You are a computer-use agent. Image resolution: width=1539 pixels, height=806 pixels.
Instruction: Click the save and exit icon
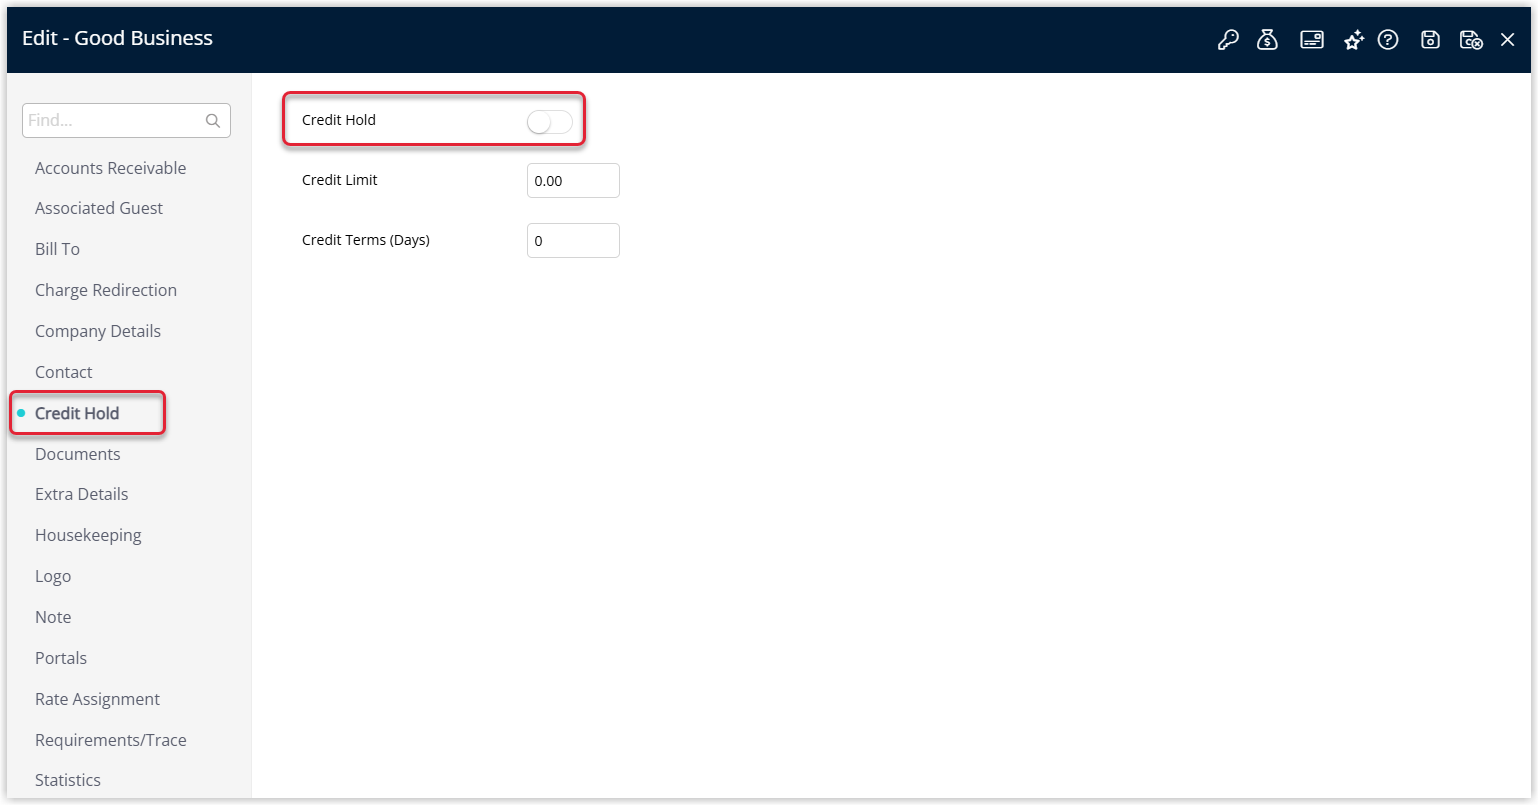click(1471, 40)
